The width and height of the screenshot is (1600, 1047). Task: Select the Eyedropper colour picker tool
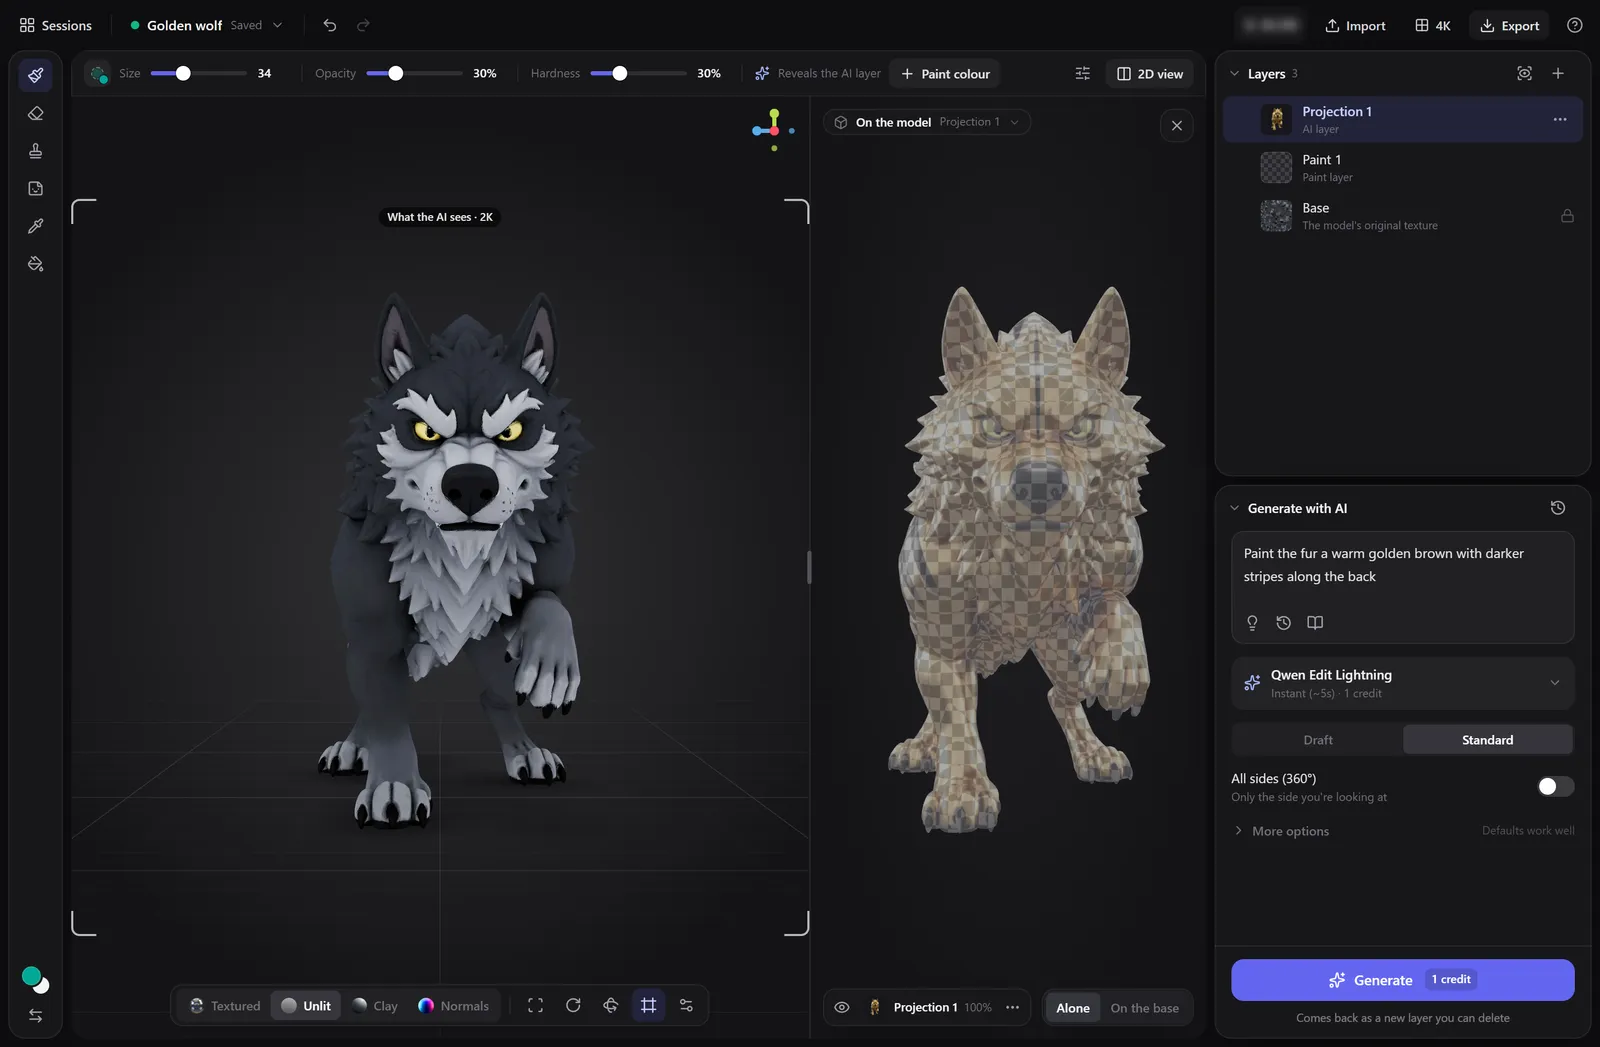[x=36, y=226]
